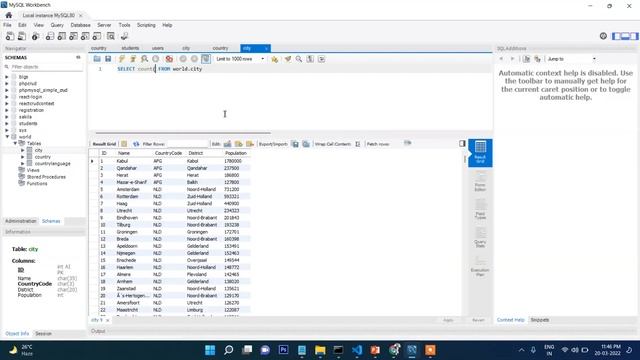The width and height of the screenshot is (640, 360).
Task: Execute the query with the lightning bolt
Action: pyautogui.click(x=122, y=59)
